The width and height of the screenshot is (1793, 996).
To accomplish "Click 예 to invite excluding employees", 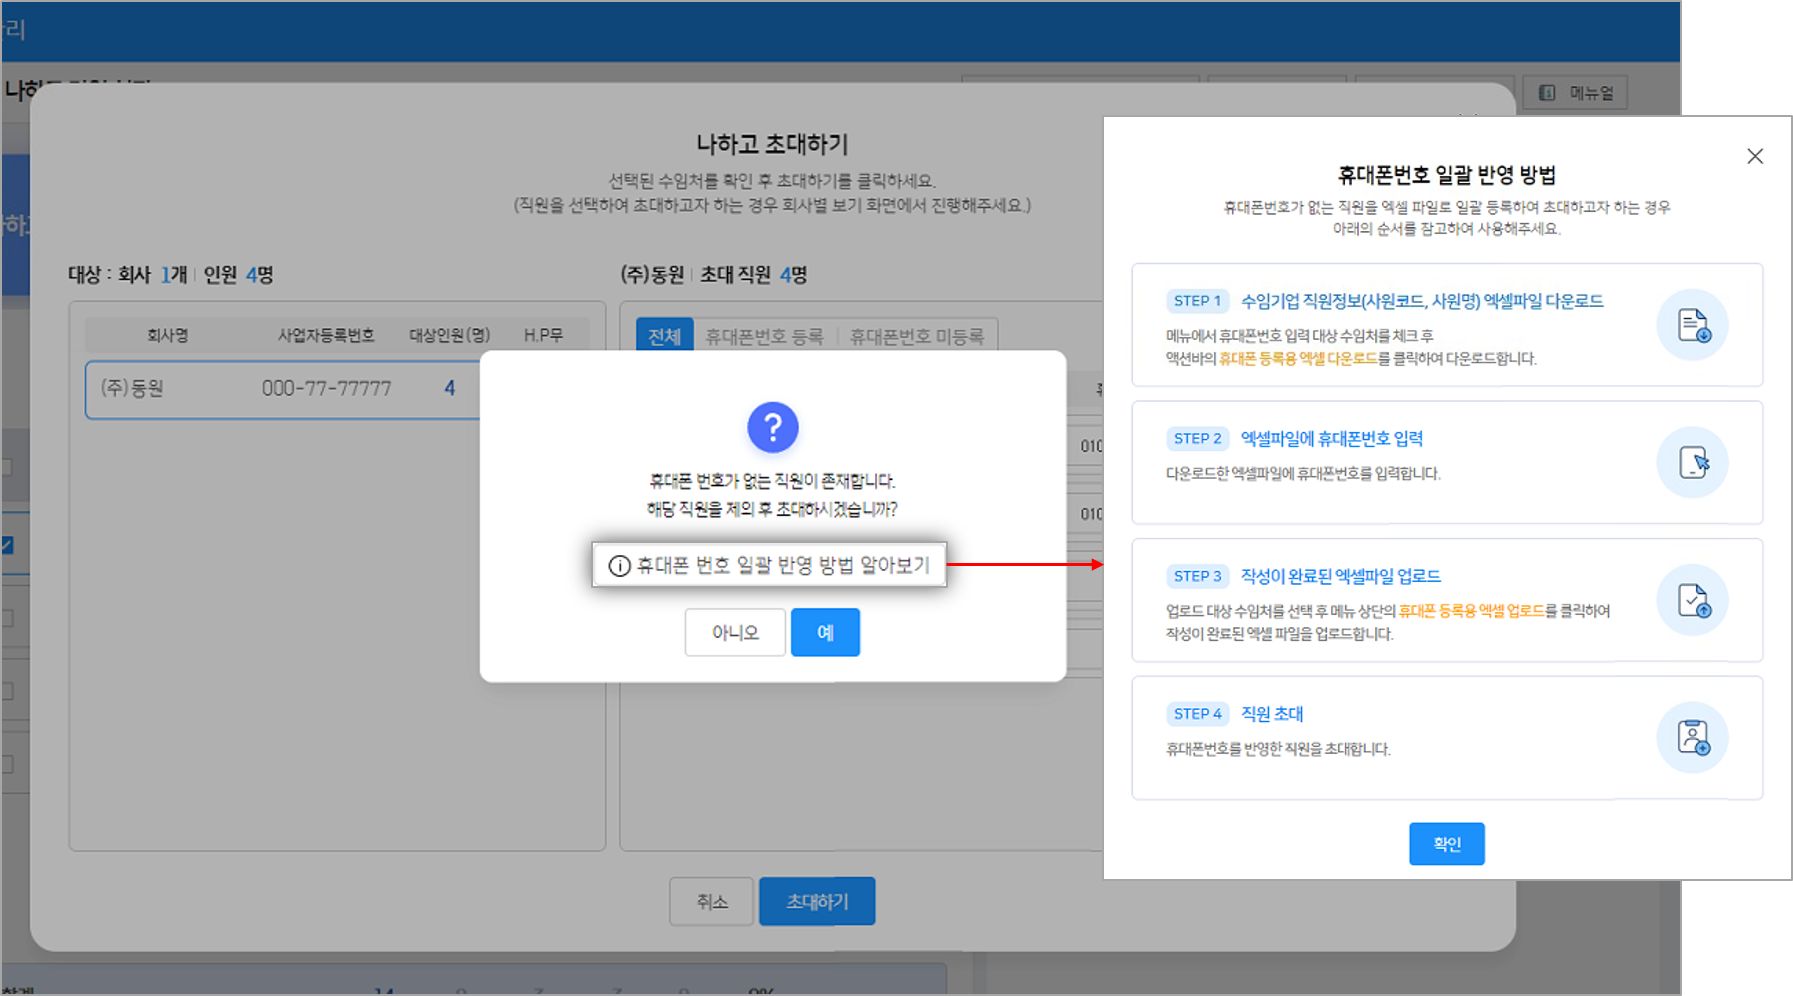I will pos(825,632).
